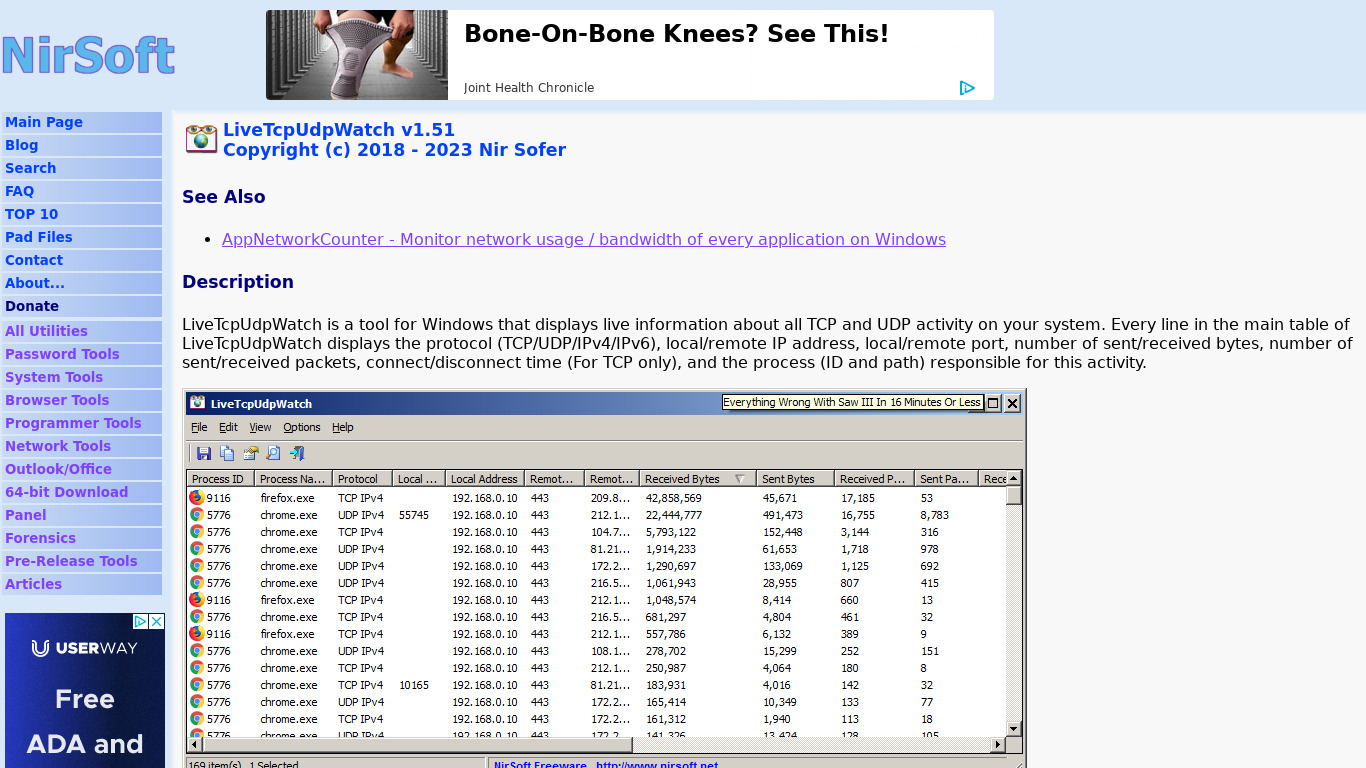Open the Edit menu in LiveTcpUdpWatch
The height and width of the screenshot is (768, 1366).
click(x=229, y=427)
